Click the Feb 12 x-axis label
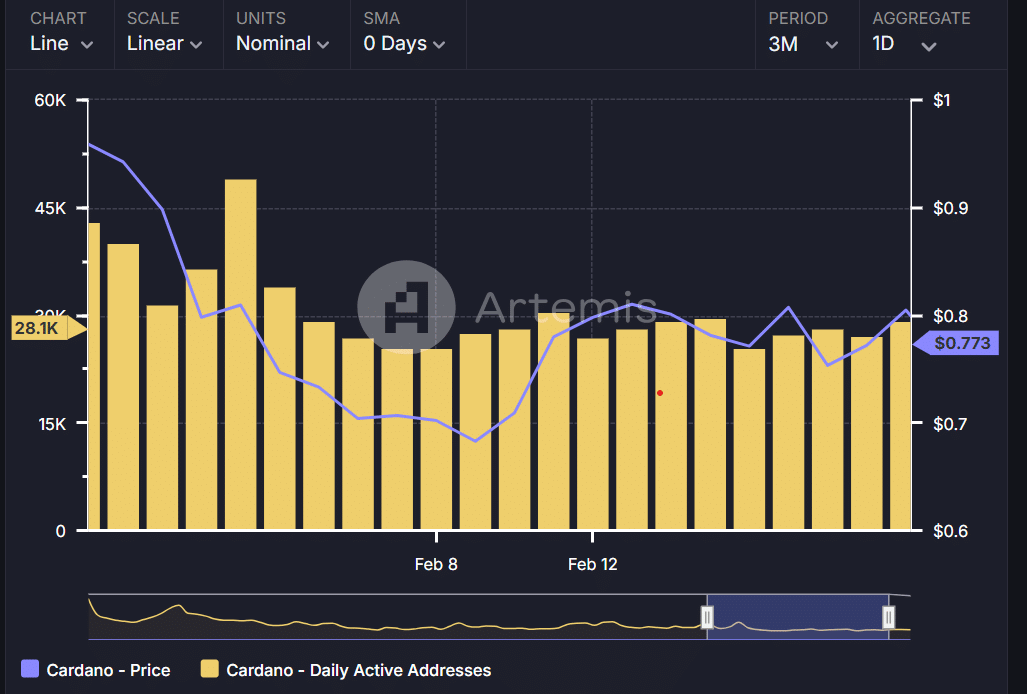This screenshot has height=694, width=1027. 592,565
